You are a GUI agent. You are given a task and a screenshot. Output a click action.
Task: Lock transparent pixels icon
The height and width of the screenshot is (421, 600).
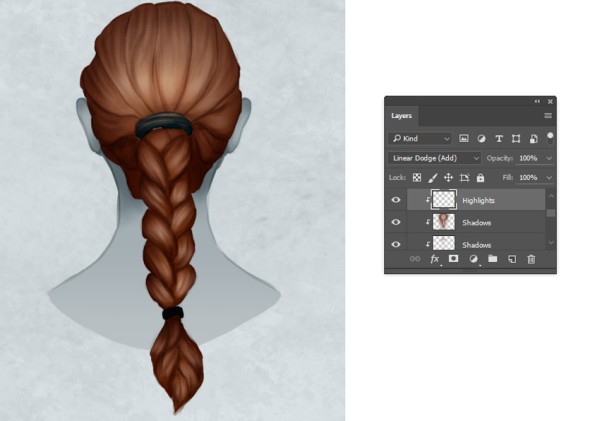[x=417, y=178]
